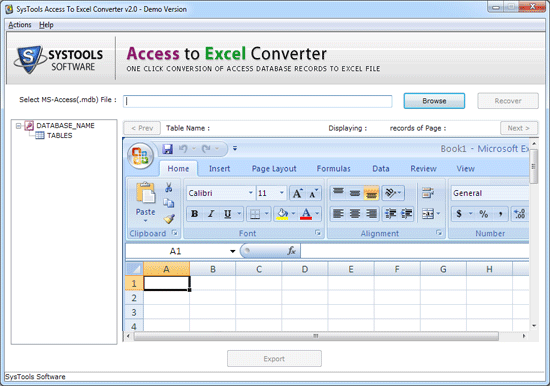Open the Help menu
550x386 pixels.
46,25
